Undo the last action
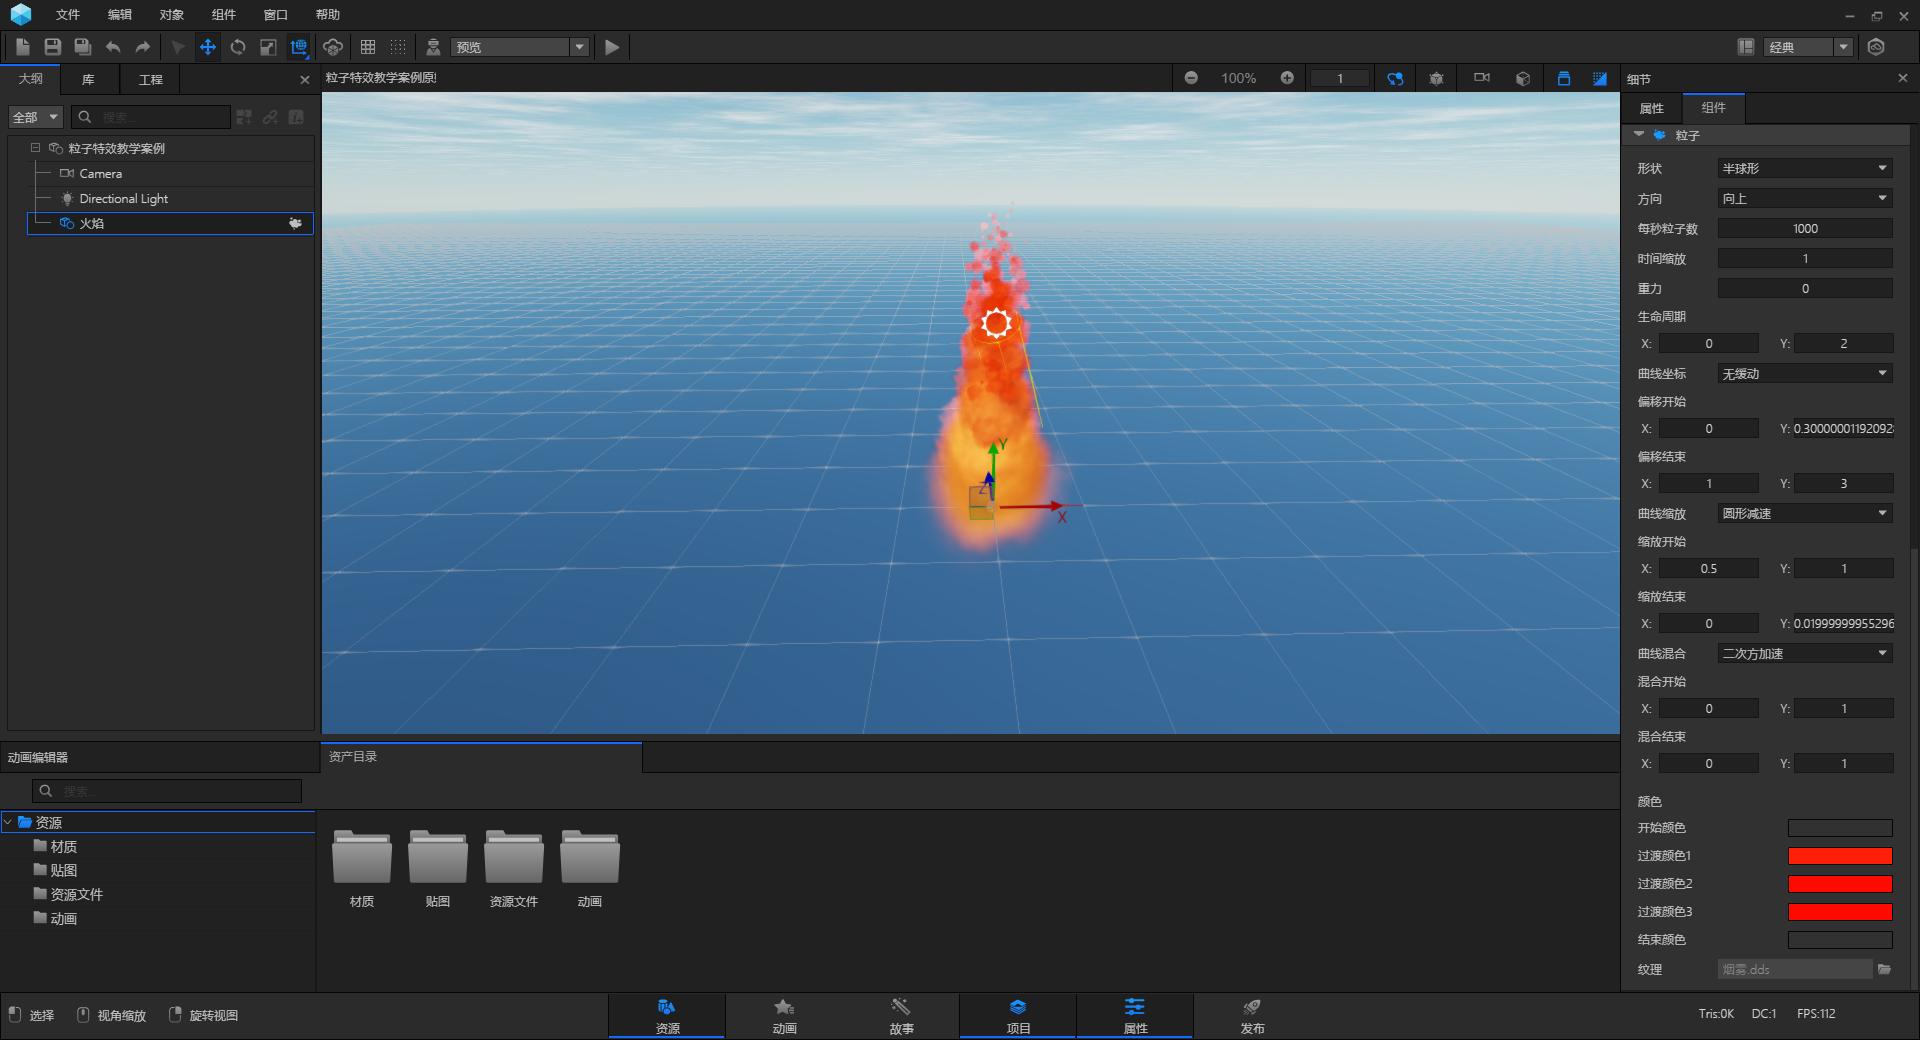1920x1040 pixels. tap(113, 47)
